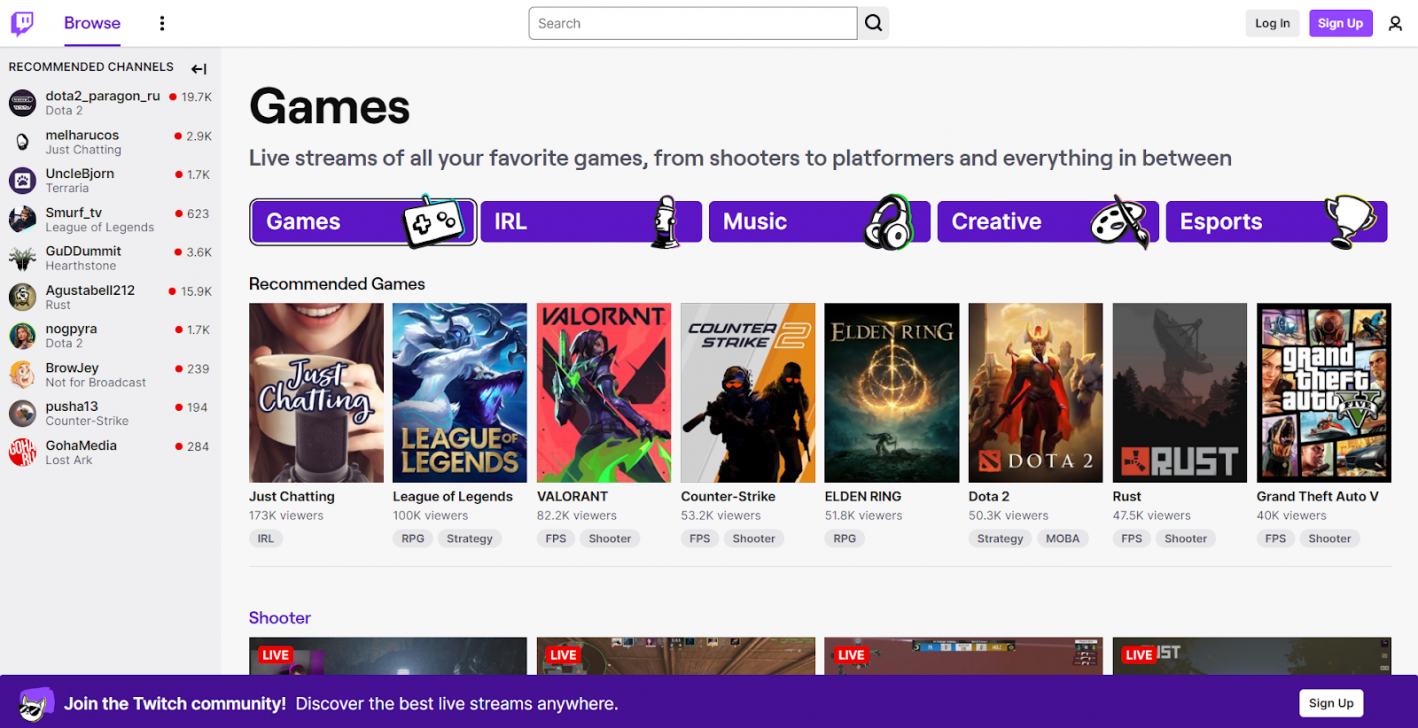The width and height of the screenshot is (1418, 728).
Task: Click the UncleBjorn channel name
Action: tap(80, 174)
